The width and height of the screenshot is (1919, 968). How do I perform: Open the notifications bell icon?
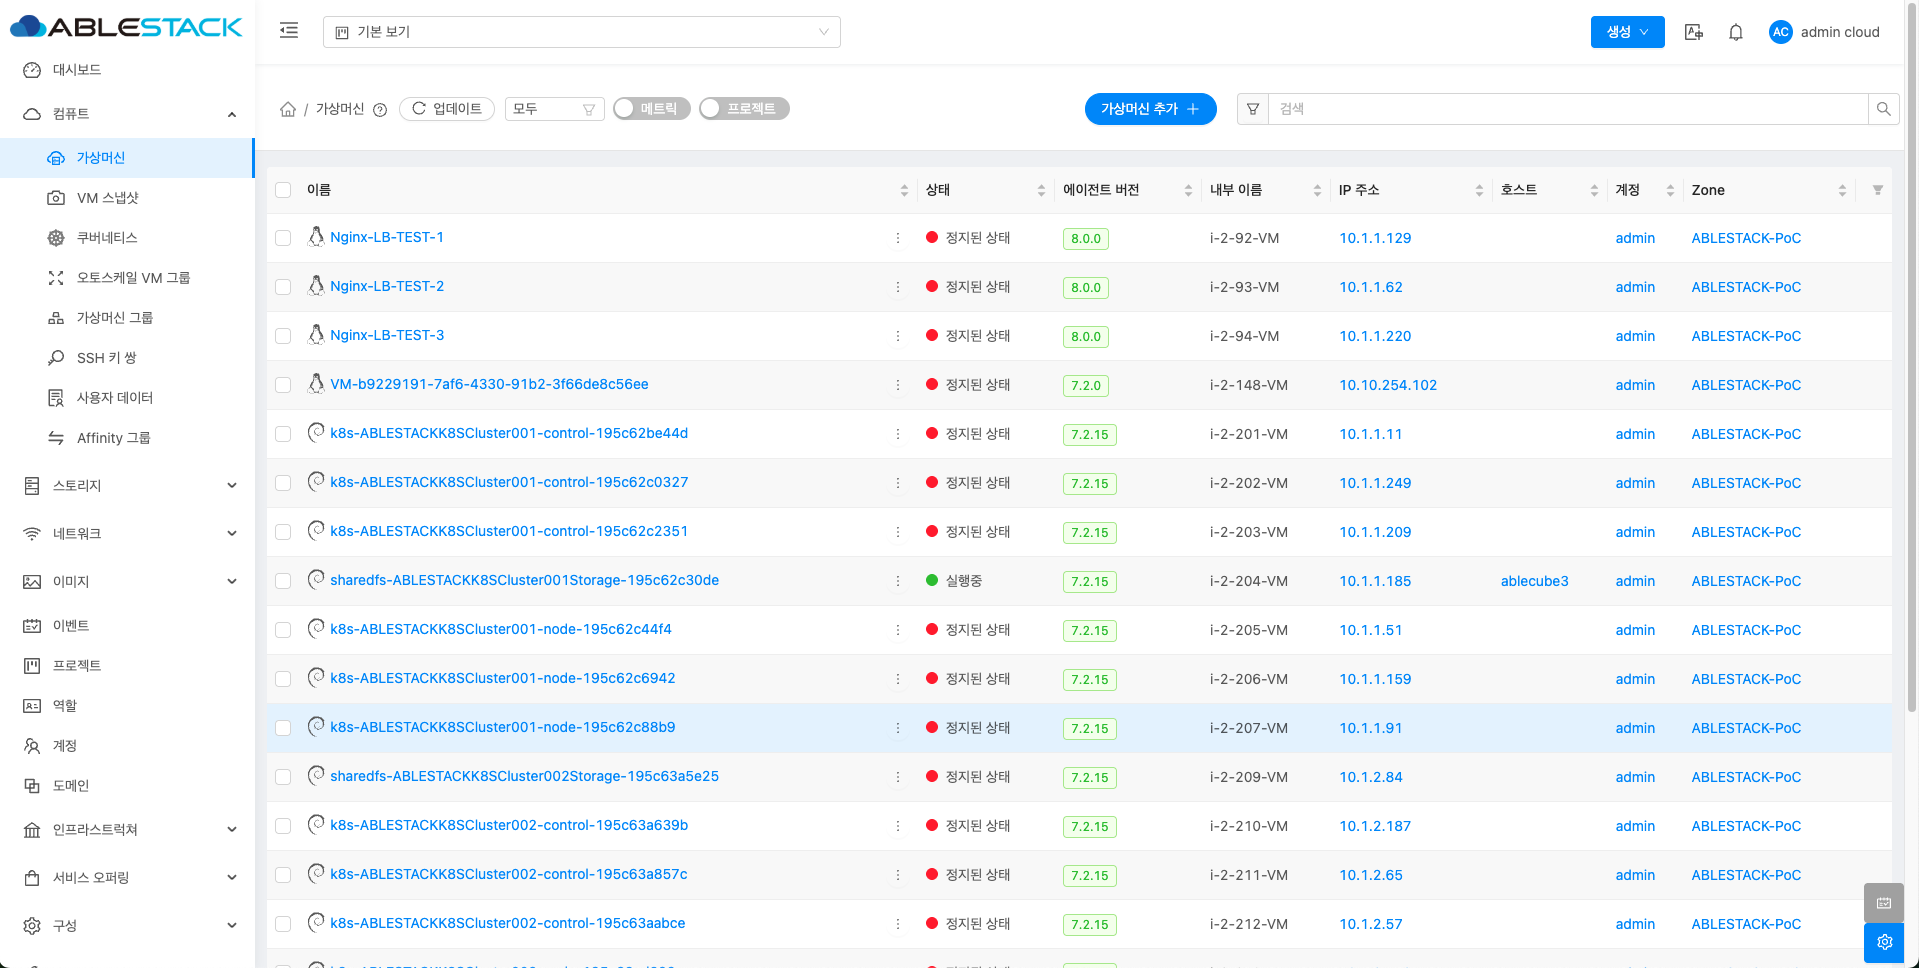[x=1736, y=32]
